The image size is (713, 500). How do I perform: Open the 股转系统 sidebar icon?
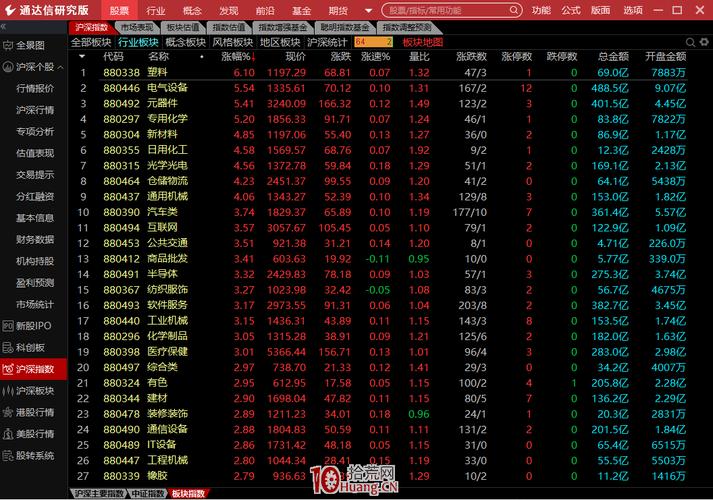(x=8, y=455)
